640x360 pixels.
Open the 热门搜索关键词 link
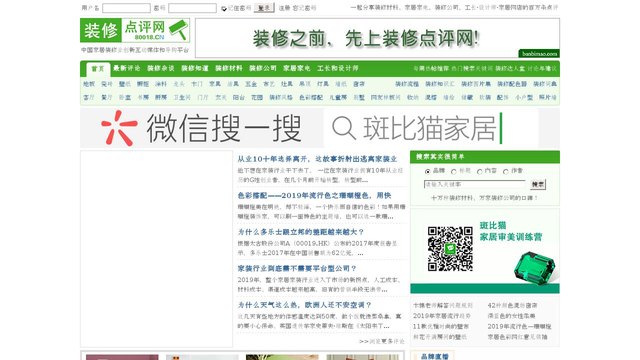[x=472, y=69]
